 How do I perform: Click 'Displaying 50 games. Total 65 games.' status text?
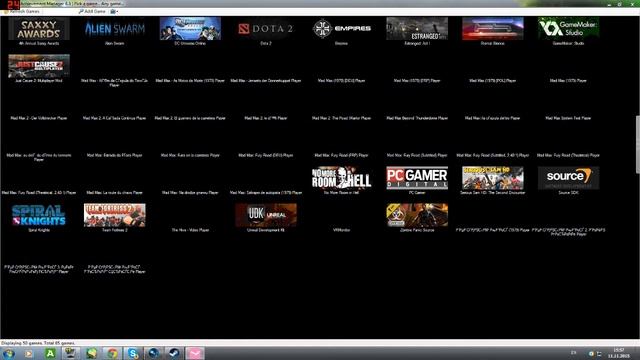tap(38, 343)
